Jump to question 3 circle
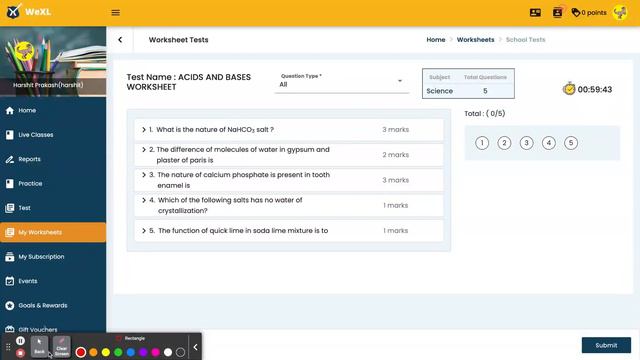The height and width of the screenshot is (360, 640). click(x=527, y=143)
